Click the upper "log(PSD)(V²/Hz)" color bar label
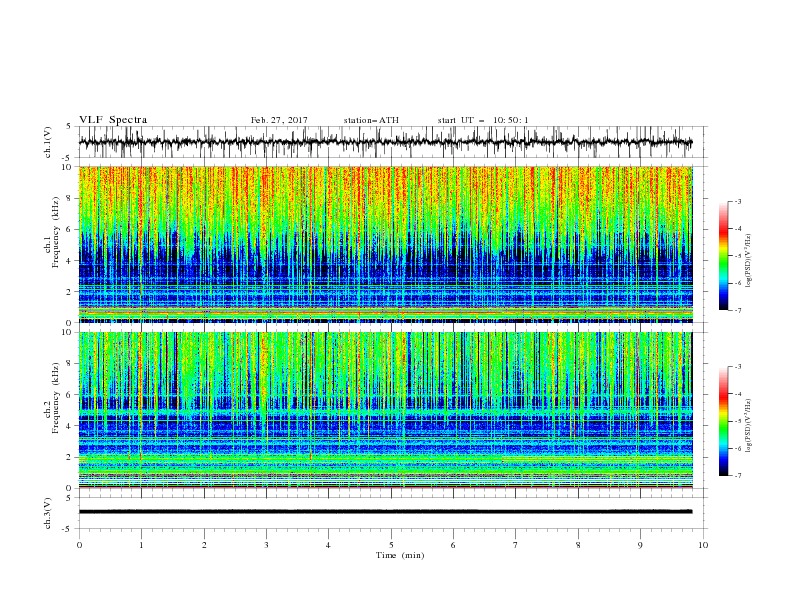The height and width of the screenshot is (612, 792). pyautogui.click(x=748, y=261)
